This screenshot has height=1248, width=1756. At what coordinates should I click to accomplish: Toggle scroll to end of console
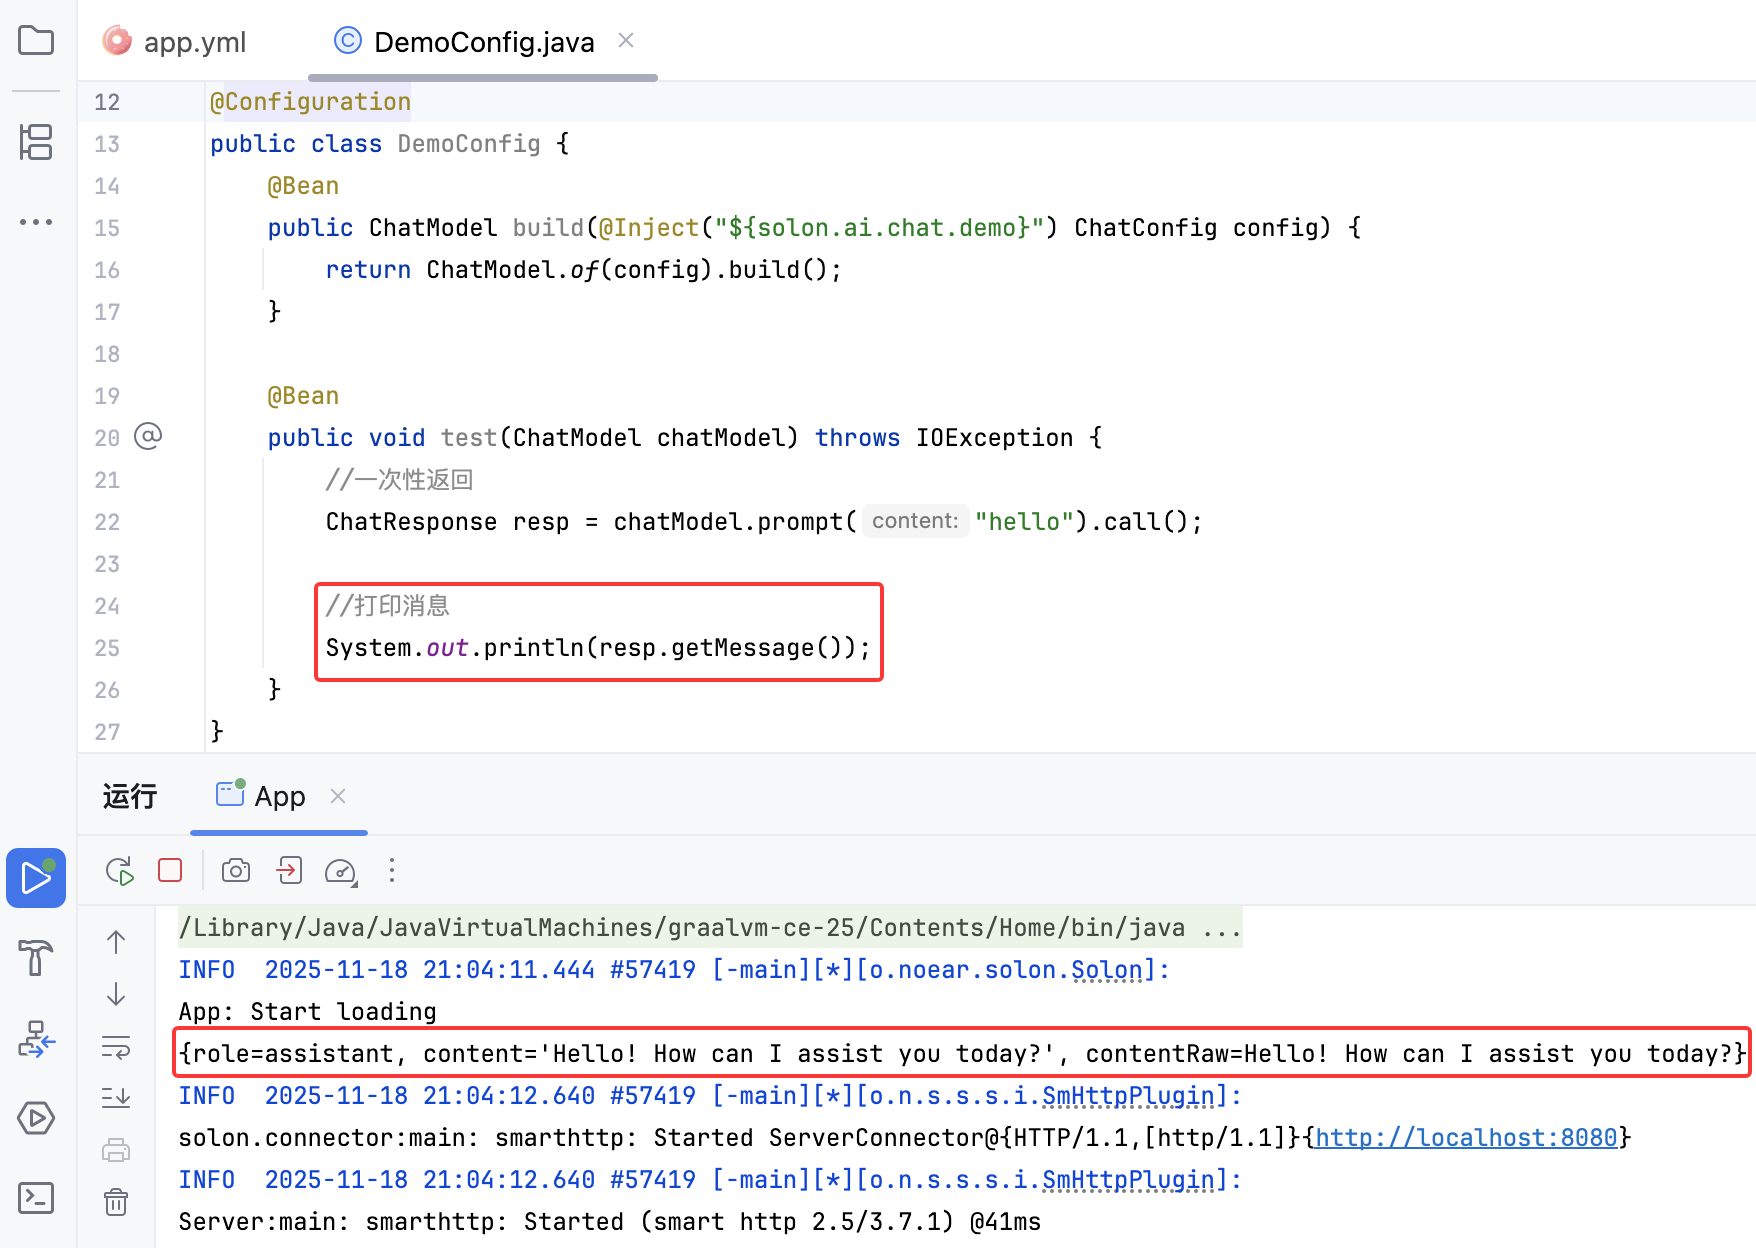click(x=116, y=1098)
